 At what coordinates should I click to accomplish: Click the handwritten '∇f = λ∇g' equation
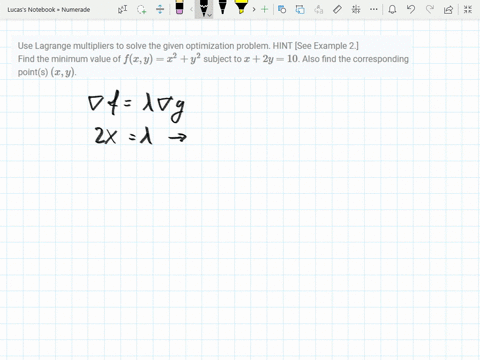136,105
